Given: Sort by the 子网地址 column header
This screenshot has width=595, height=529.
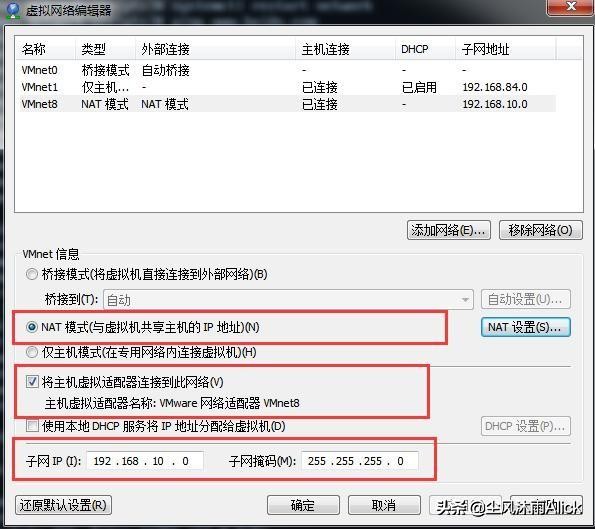Looking at the screenshot, I should coord(506,49).
